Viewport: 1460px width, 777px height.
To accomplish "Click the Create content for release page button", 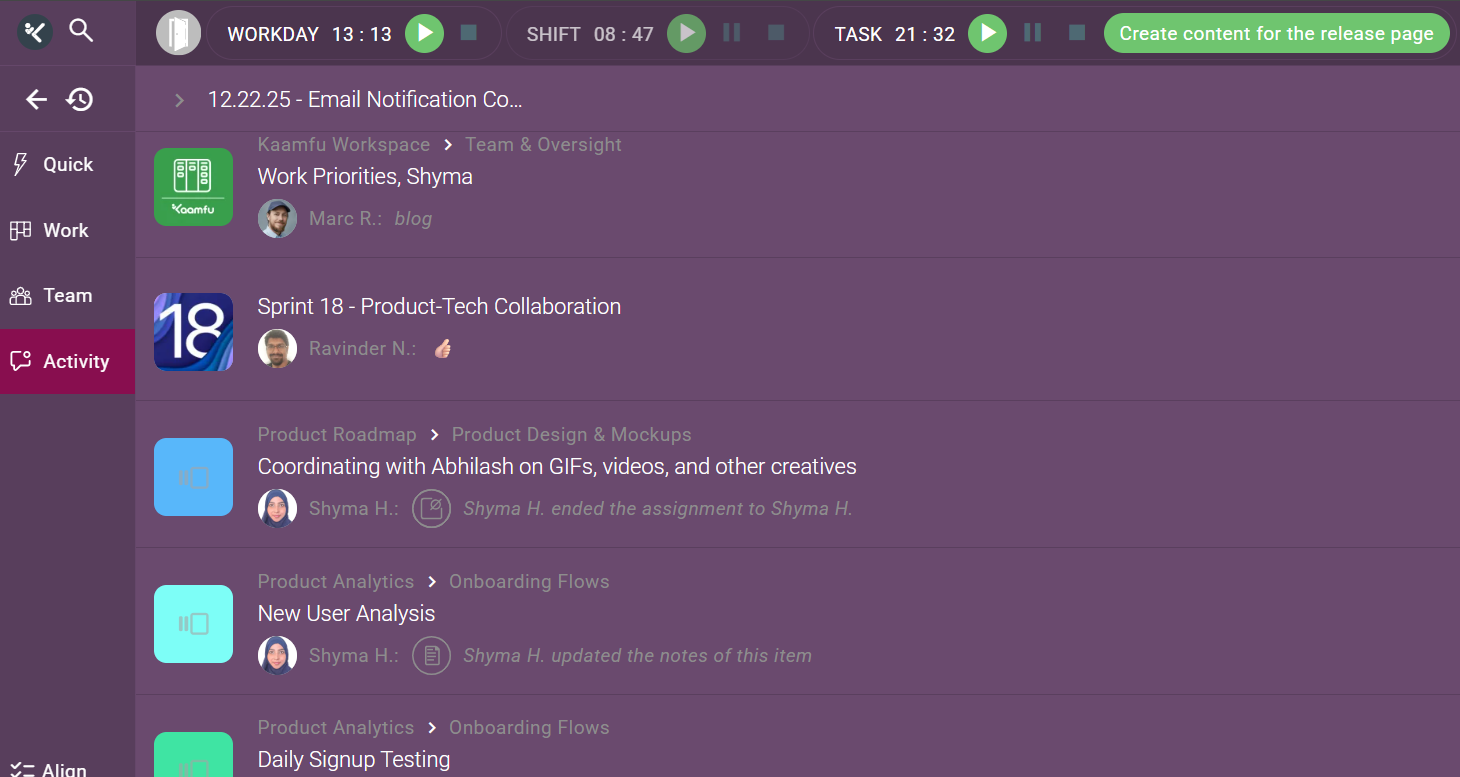I will [1276, 34].
